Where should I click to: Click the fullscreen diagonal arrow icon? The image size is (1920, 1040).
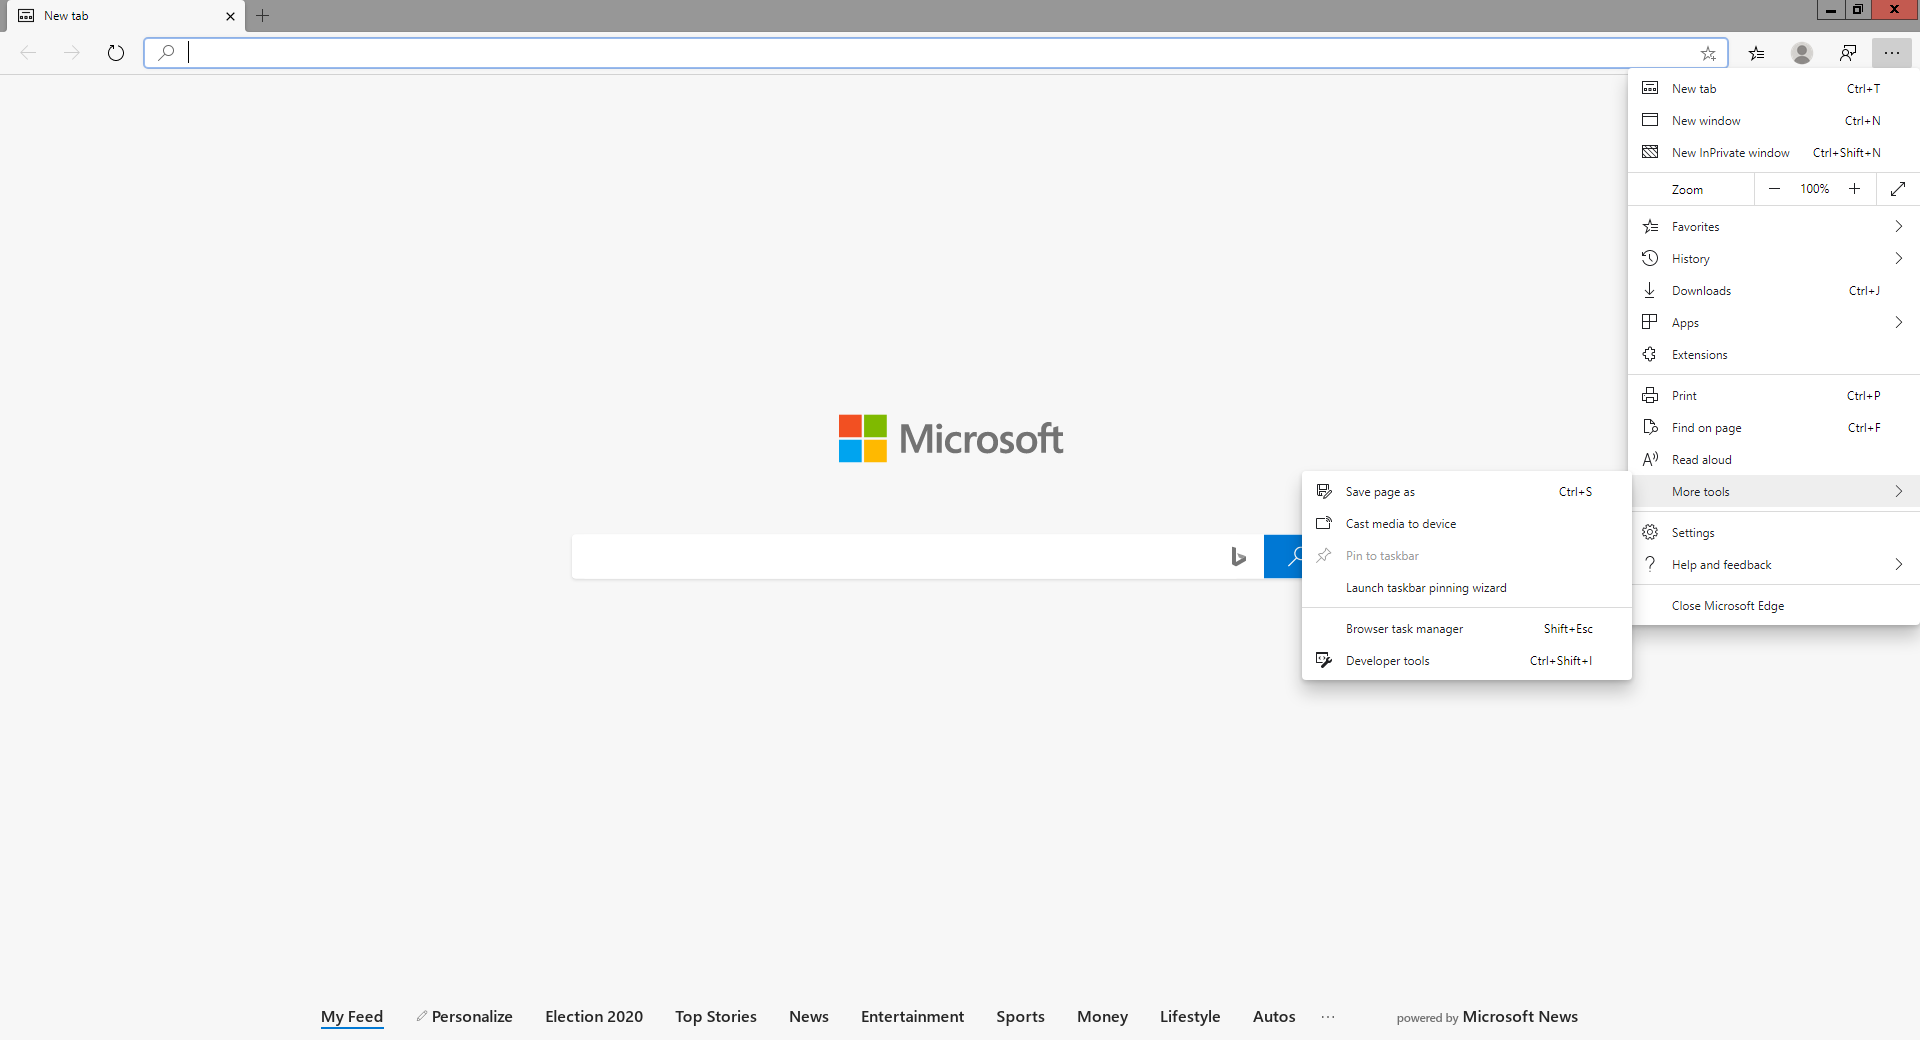1898,189
